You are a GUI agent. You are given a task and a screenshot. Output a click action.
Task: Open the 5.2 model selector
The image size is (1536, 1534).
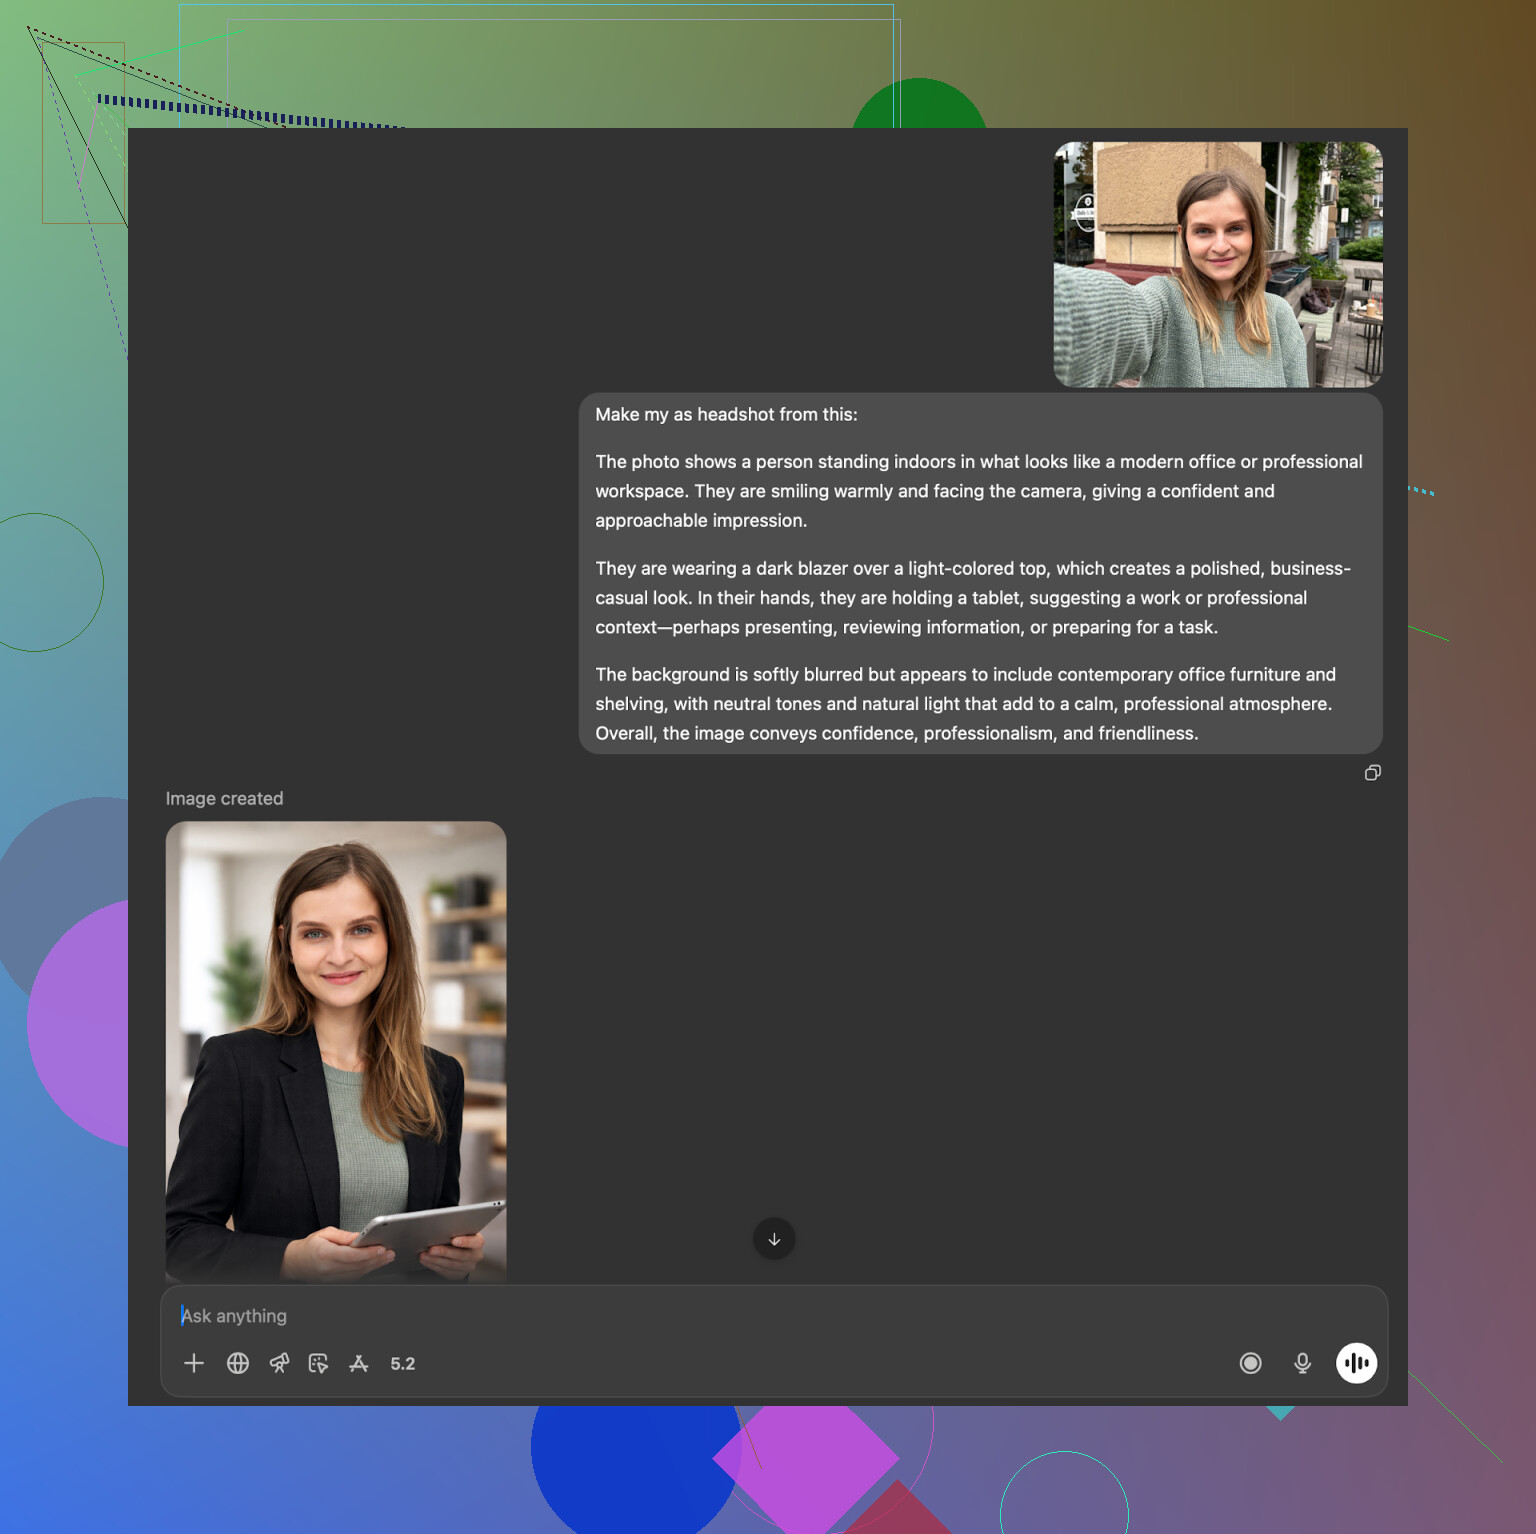[x=403, y=1364]
